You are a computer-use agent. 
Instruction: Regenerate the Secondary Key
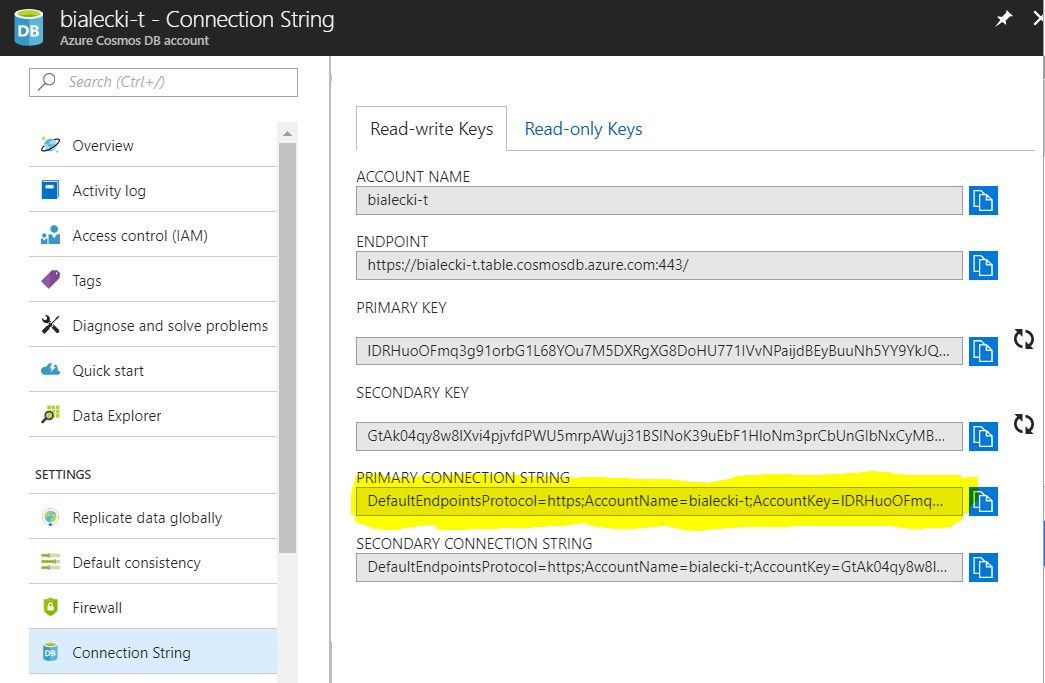click(x=1024, y=424)
